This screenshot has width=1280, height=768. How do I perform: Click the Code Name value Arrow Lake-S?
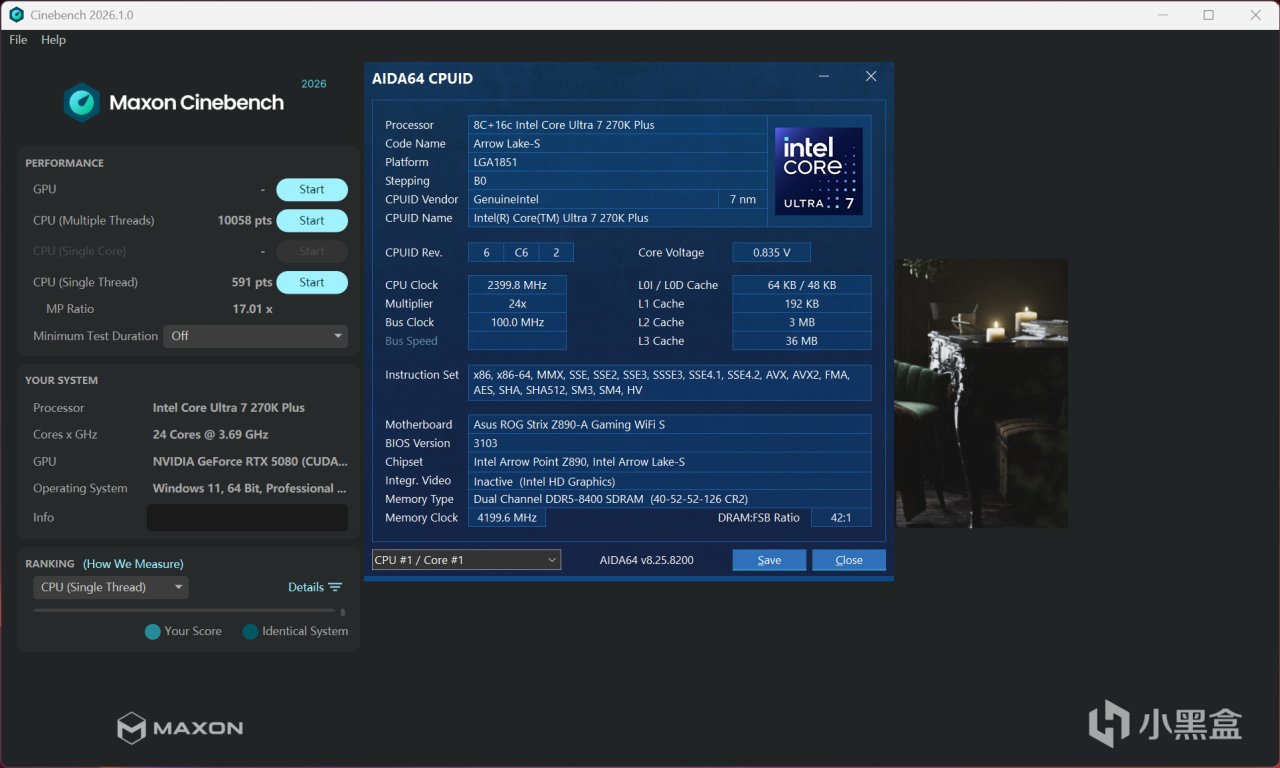[x=617, y=143]
